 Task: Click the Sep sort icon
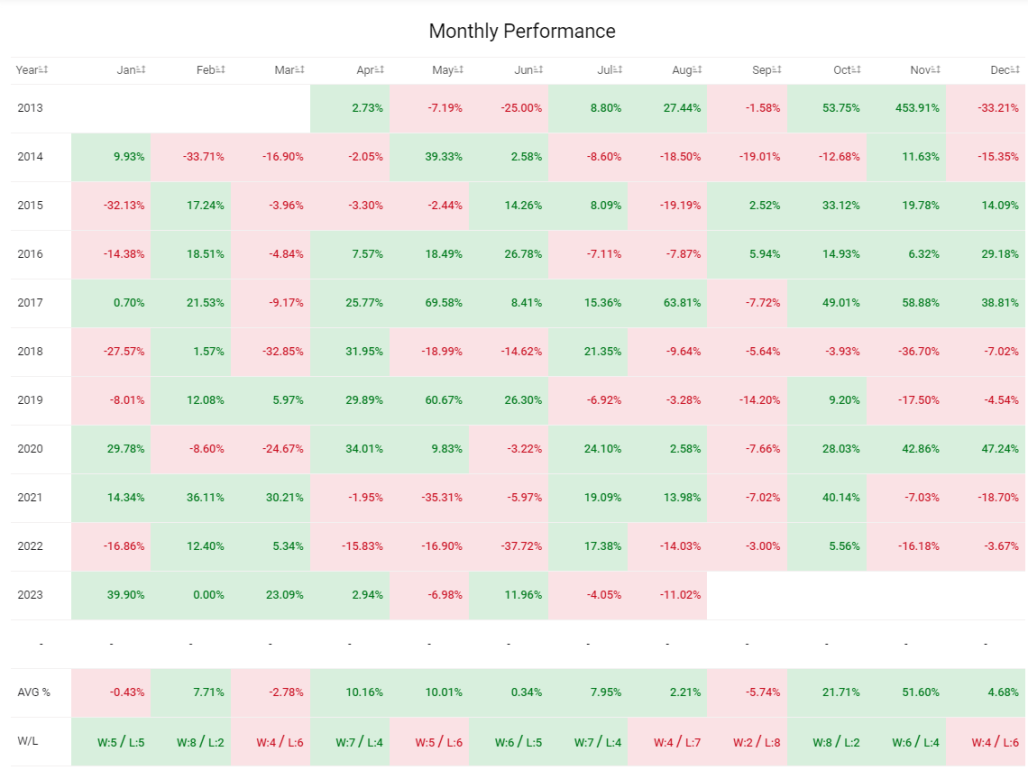click(x=776, y=70)
